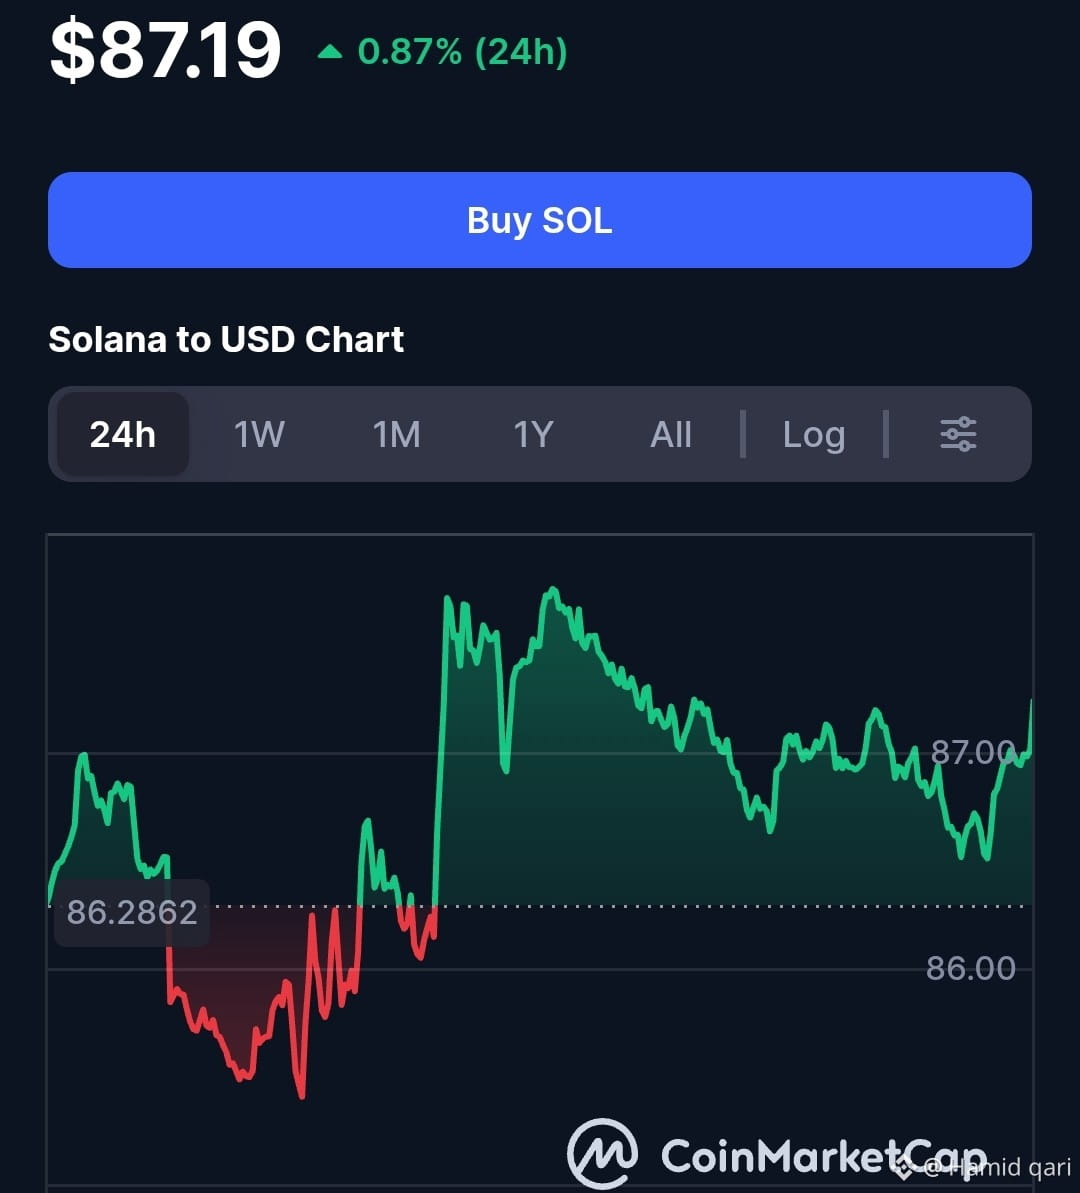Click the red low point of chart
Screen dimensions: 1080x1193
coord(301,1096)
